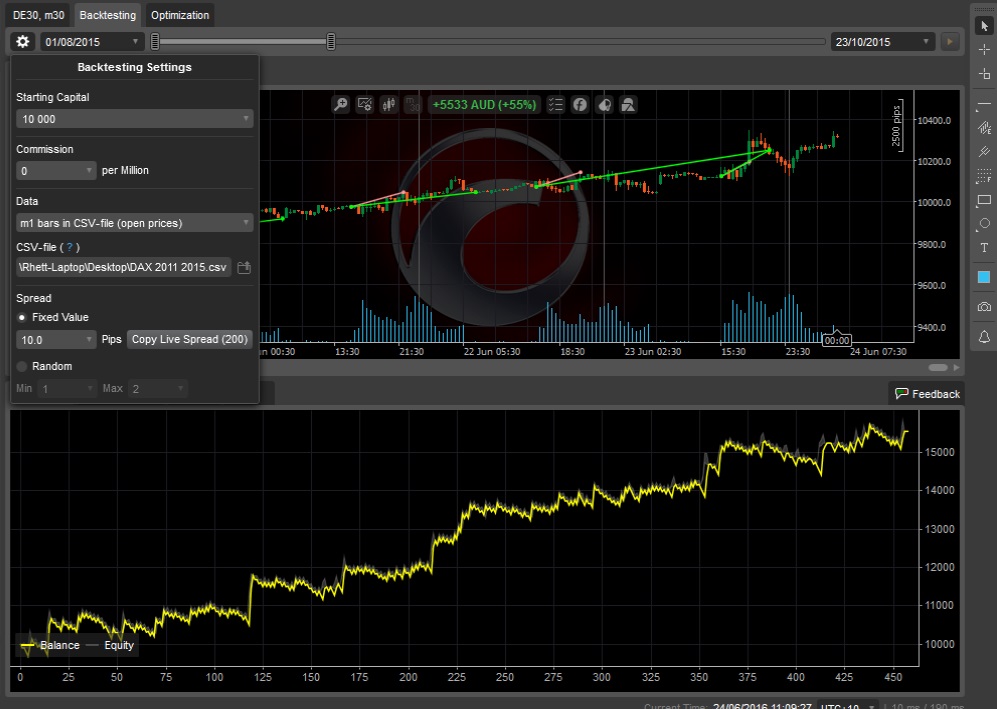Open the Feedback button
Viewport: 997px width, 709px height.
tap(926, 394)
